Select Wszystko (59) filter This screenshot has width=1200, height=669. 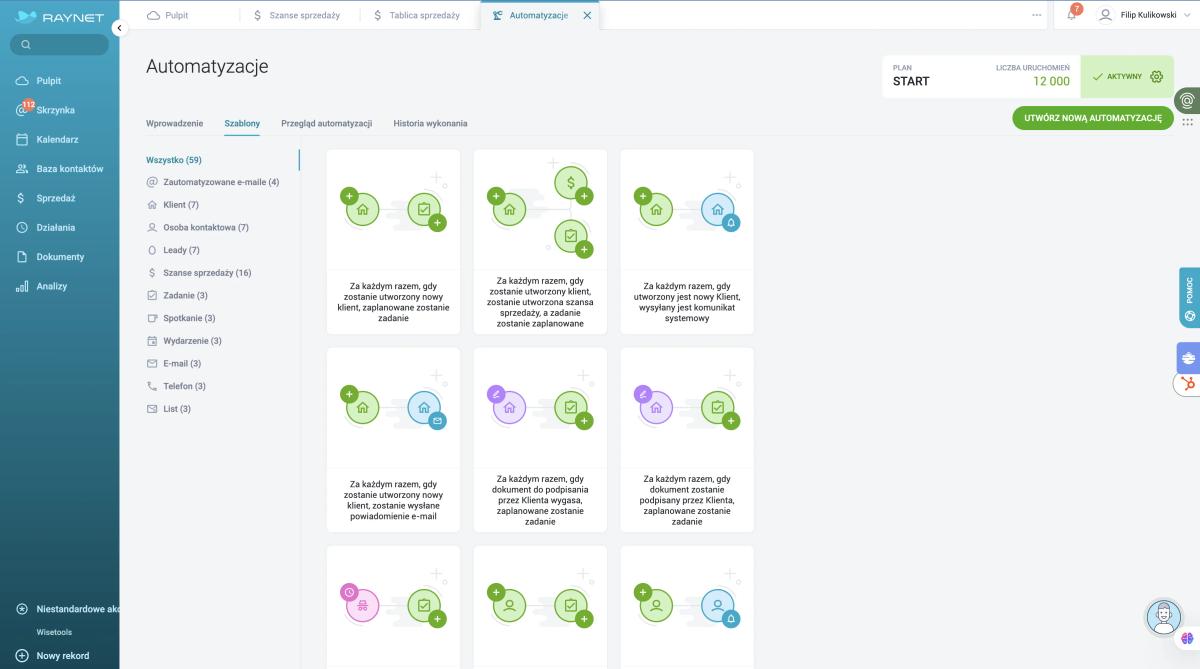coord(174,160)
